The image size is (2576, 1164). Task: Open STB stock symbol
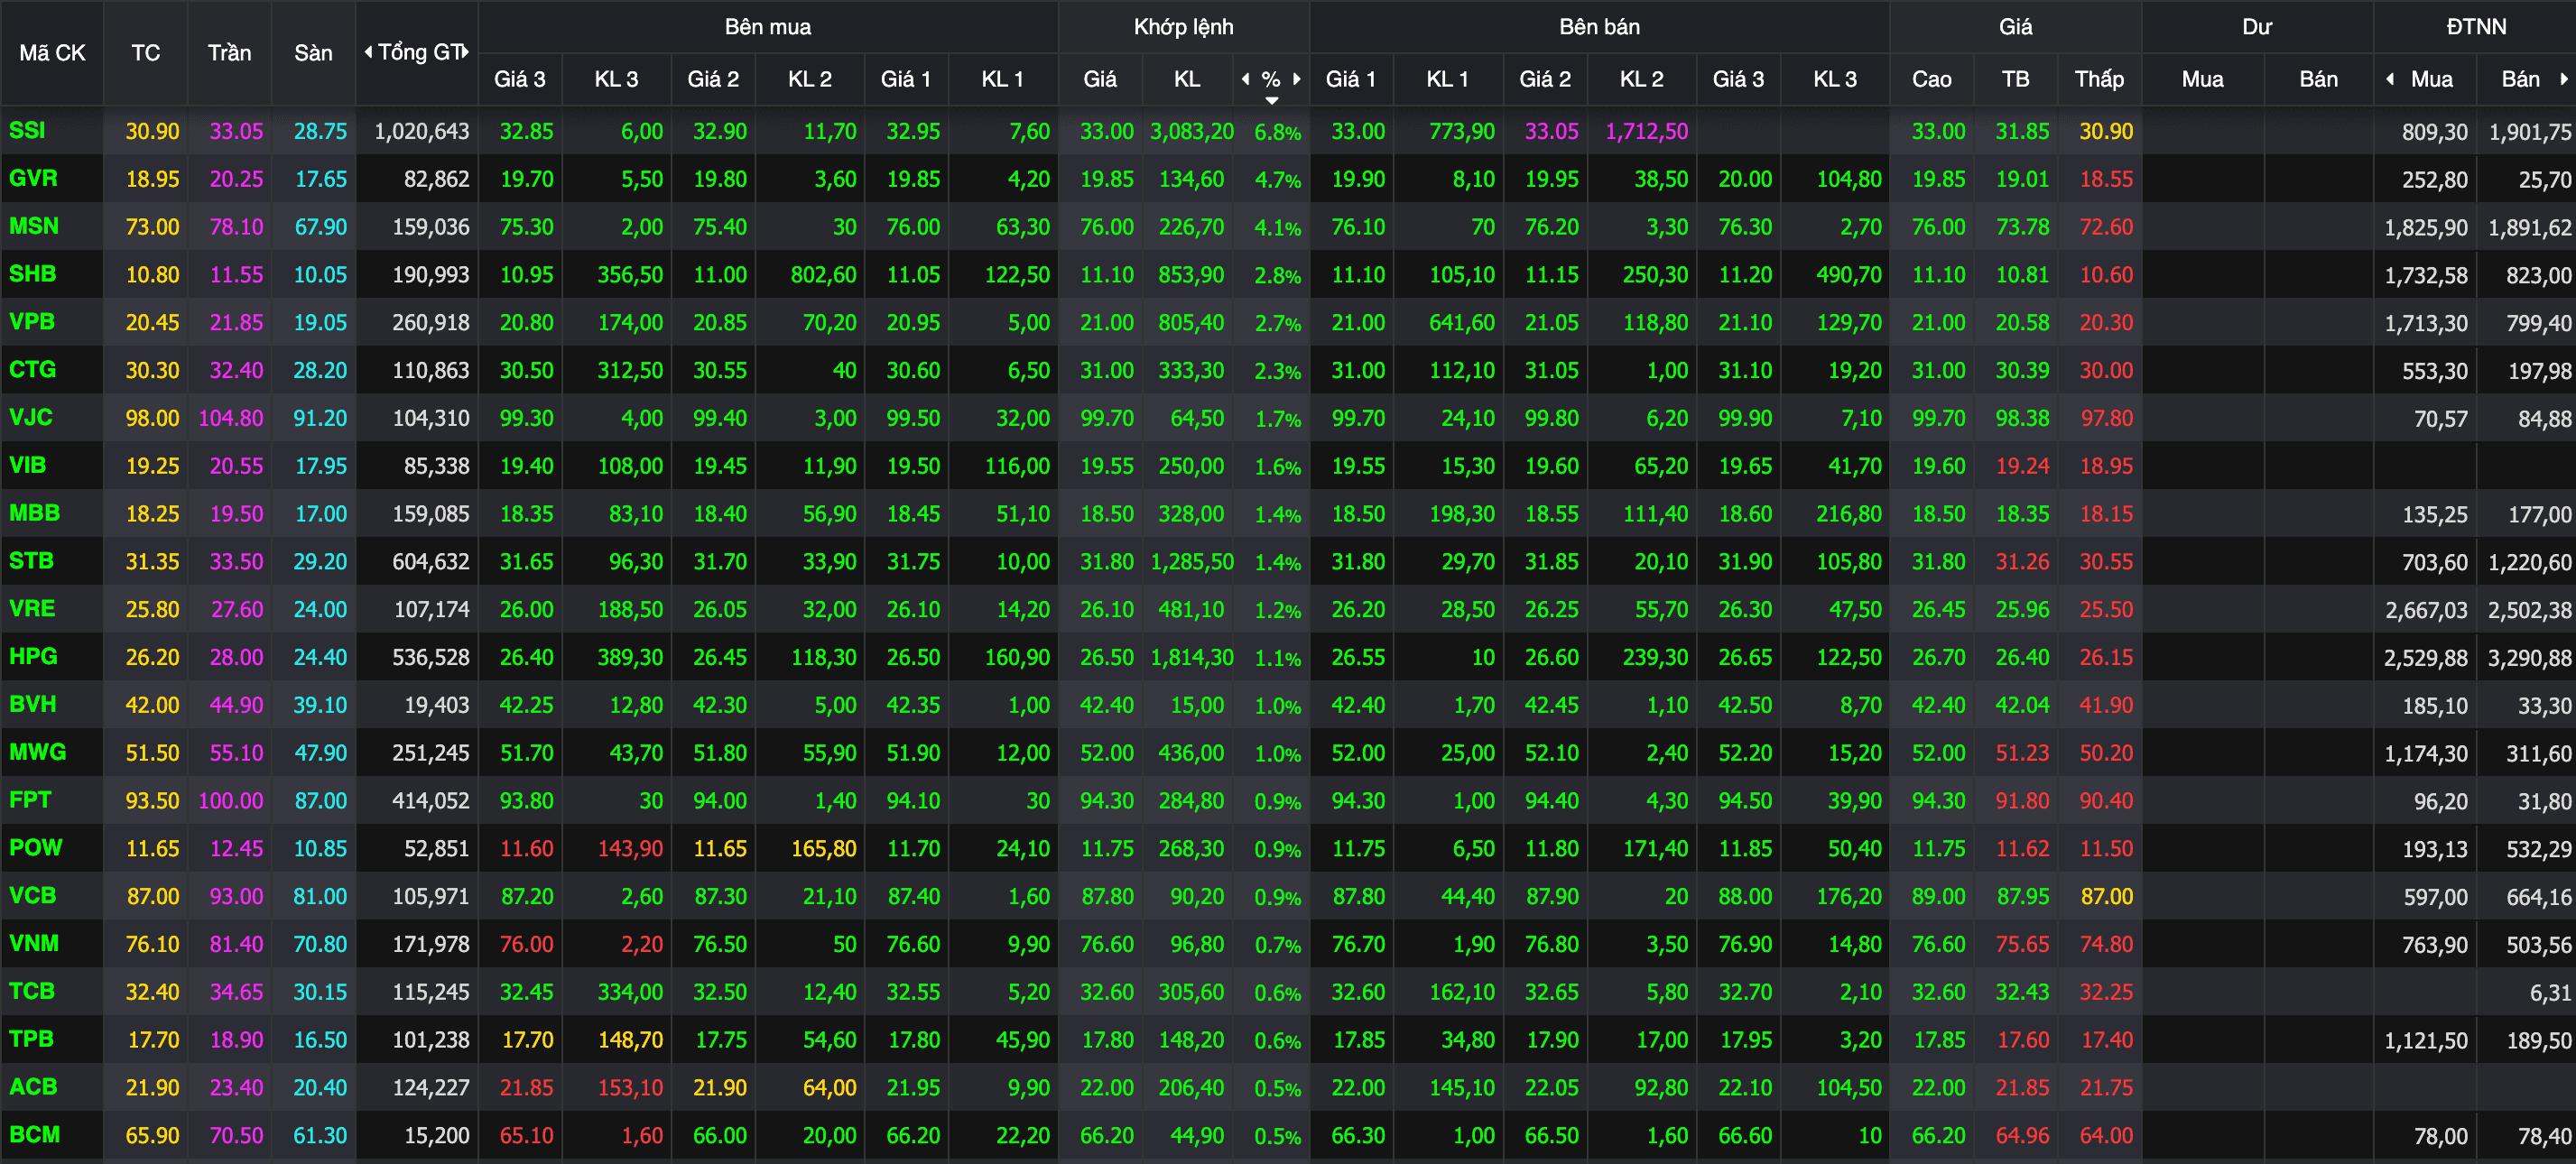click(31, 561)
